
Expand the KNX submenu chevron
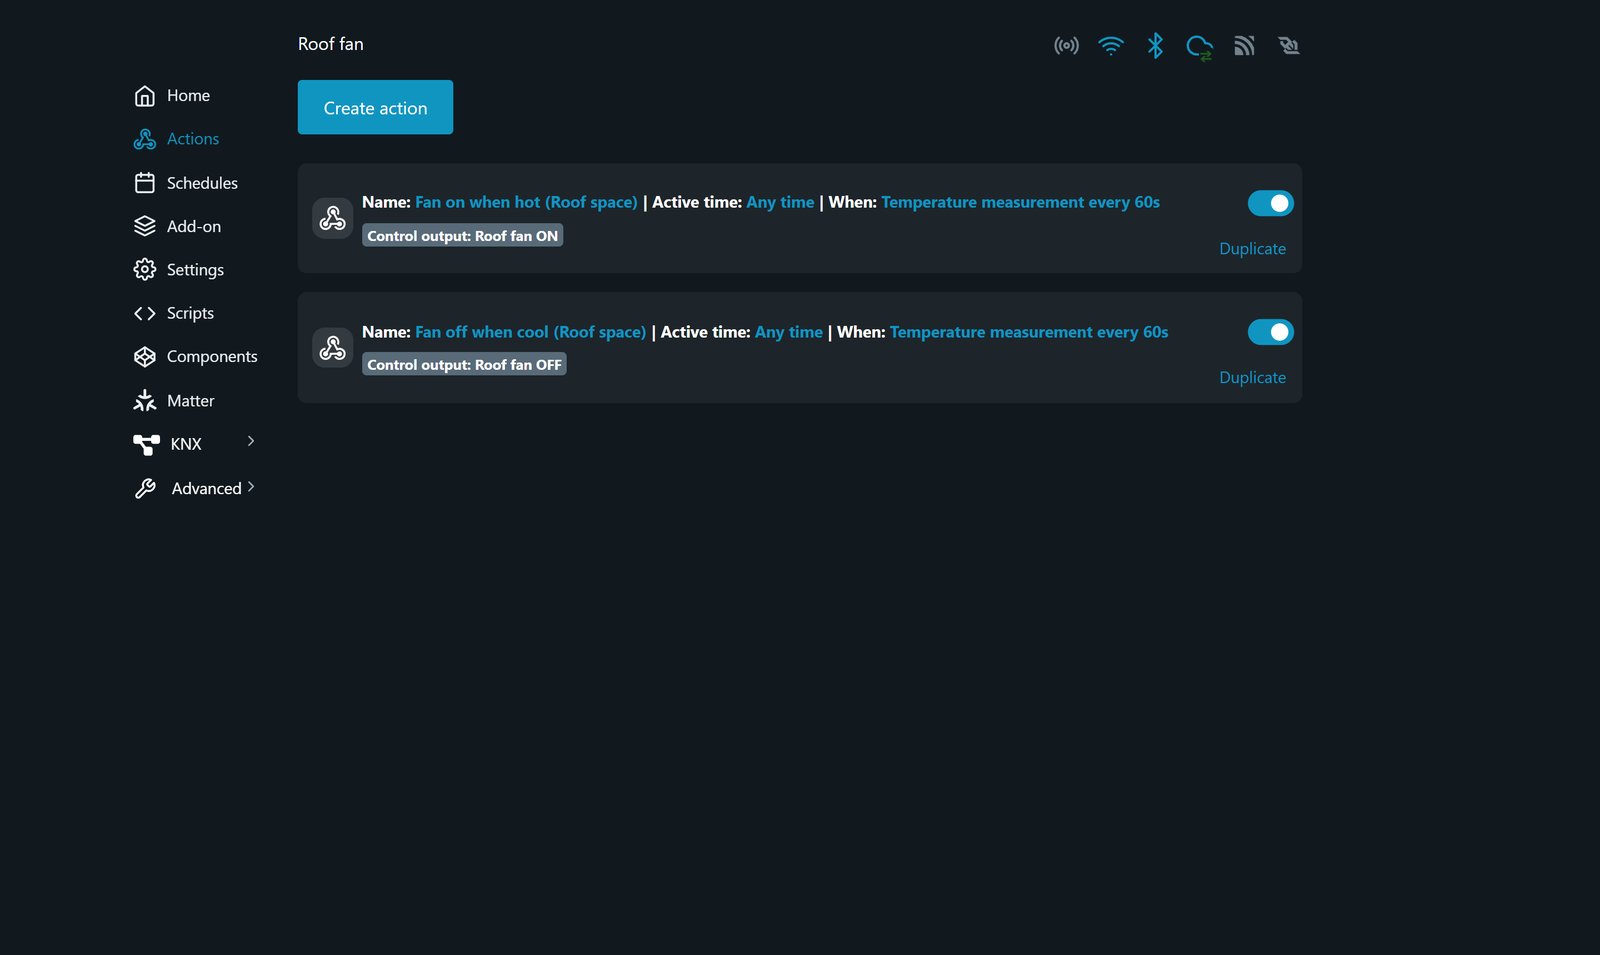click(x=251, y=441)
